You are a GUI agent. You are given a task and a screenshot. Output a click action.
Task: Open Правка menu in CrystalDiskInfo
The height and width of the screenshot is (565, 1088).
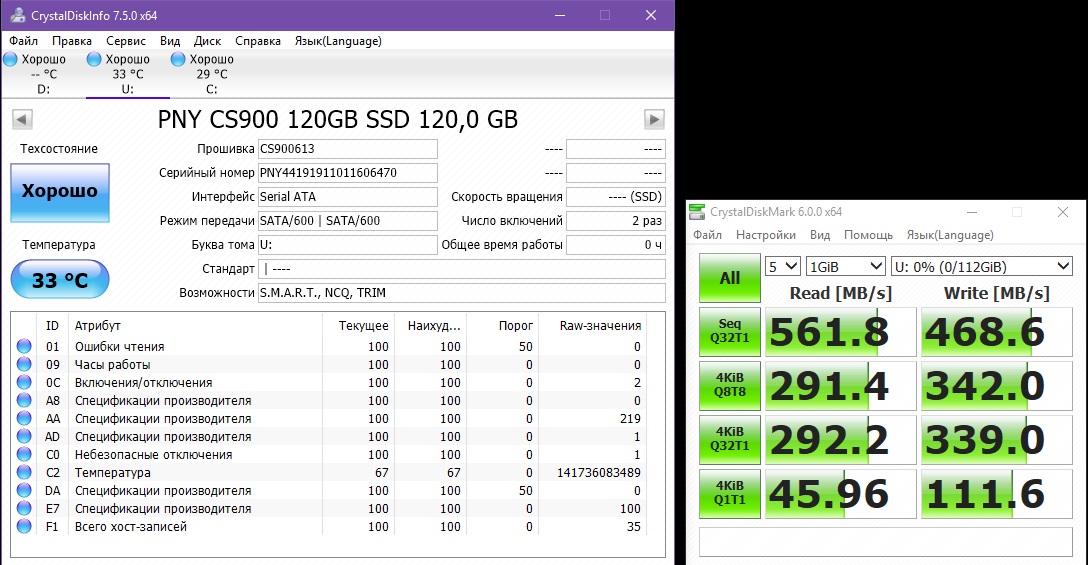71,41
